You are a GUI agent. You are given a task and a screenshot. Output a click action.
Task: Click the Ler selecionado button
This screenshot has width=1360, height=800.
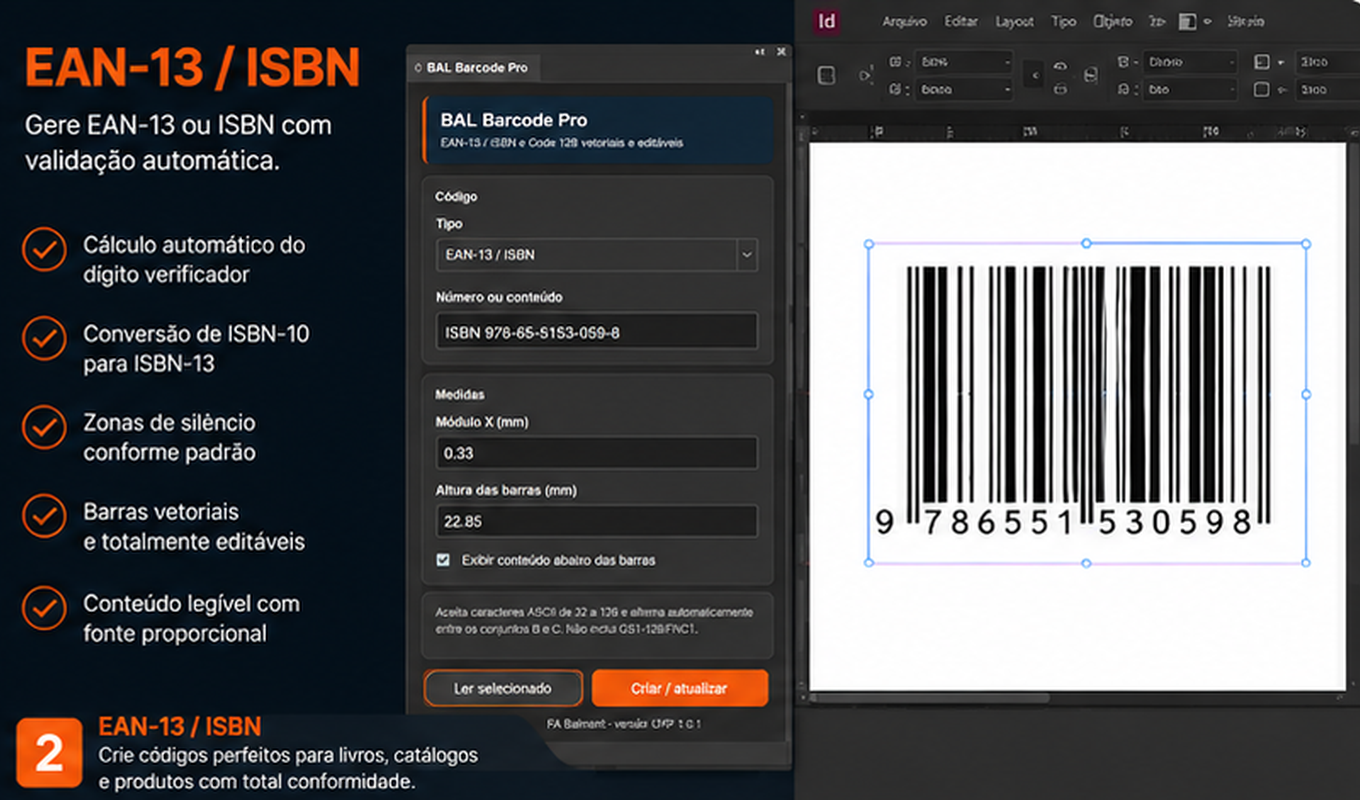503,688
